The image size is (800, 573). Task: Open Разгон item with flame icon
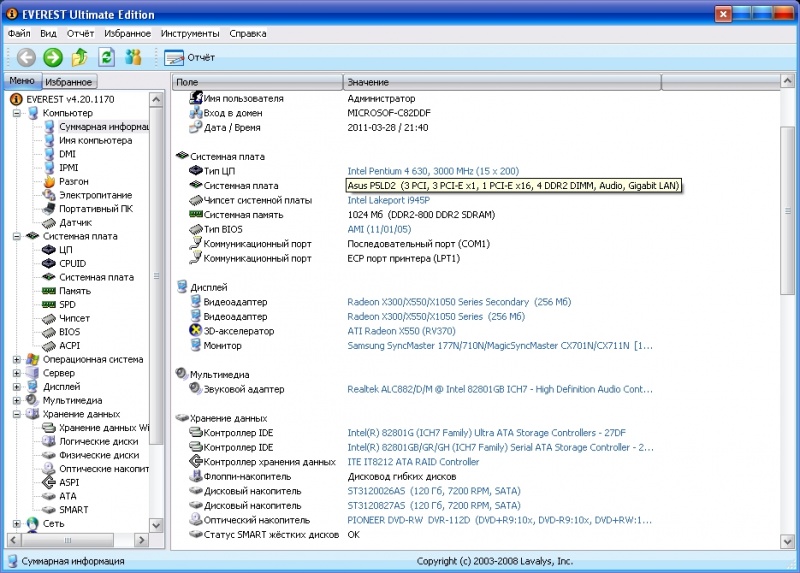coord(74,181)
